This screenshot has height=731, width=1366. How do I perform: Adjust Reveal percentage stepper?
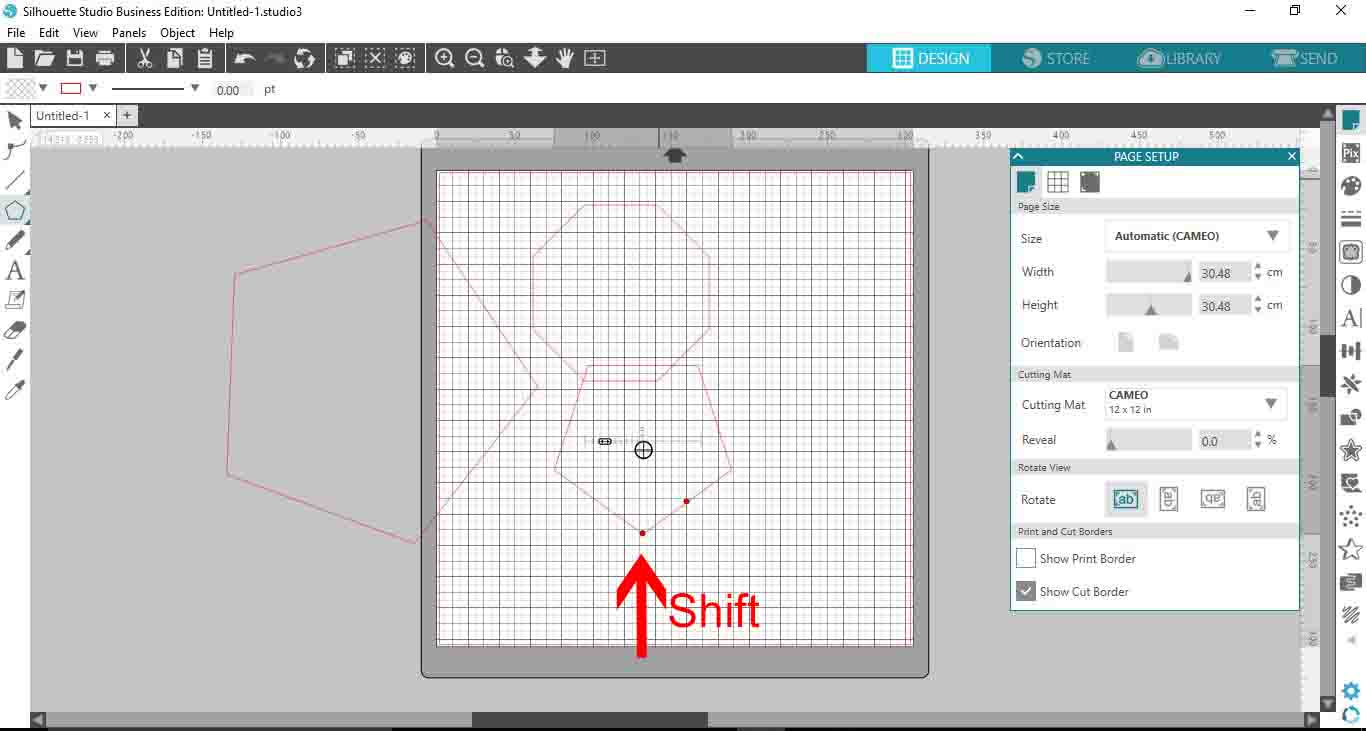1258,439
